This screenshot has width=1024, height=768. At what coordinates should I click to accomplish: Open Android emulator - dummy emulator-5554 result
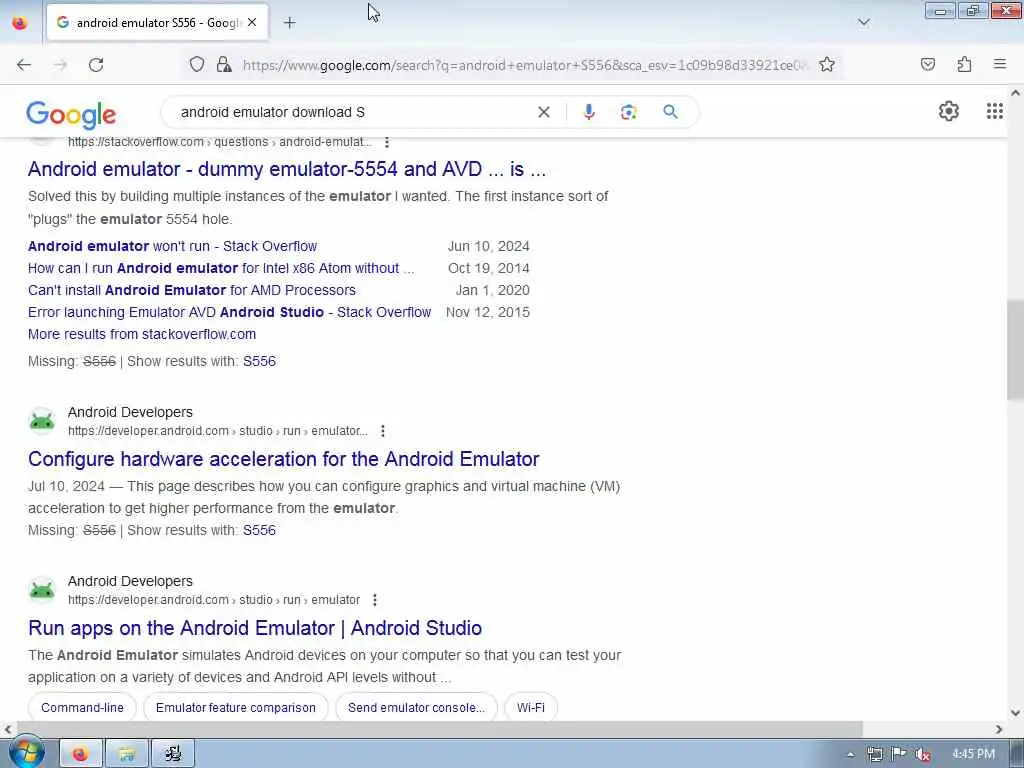(x=287, y=169)
